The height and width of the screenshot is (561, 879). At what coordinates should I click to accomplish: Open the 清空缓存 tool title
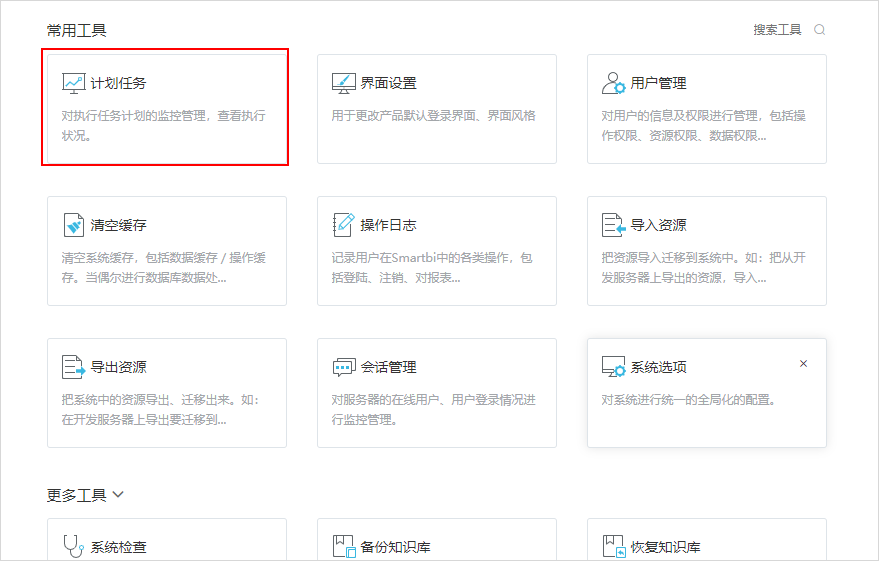click(118, 225)
